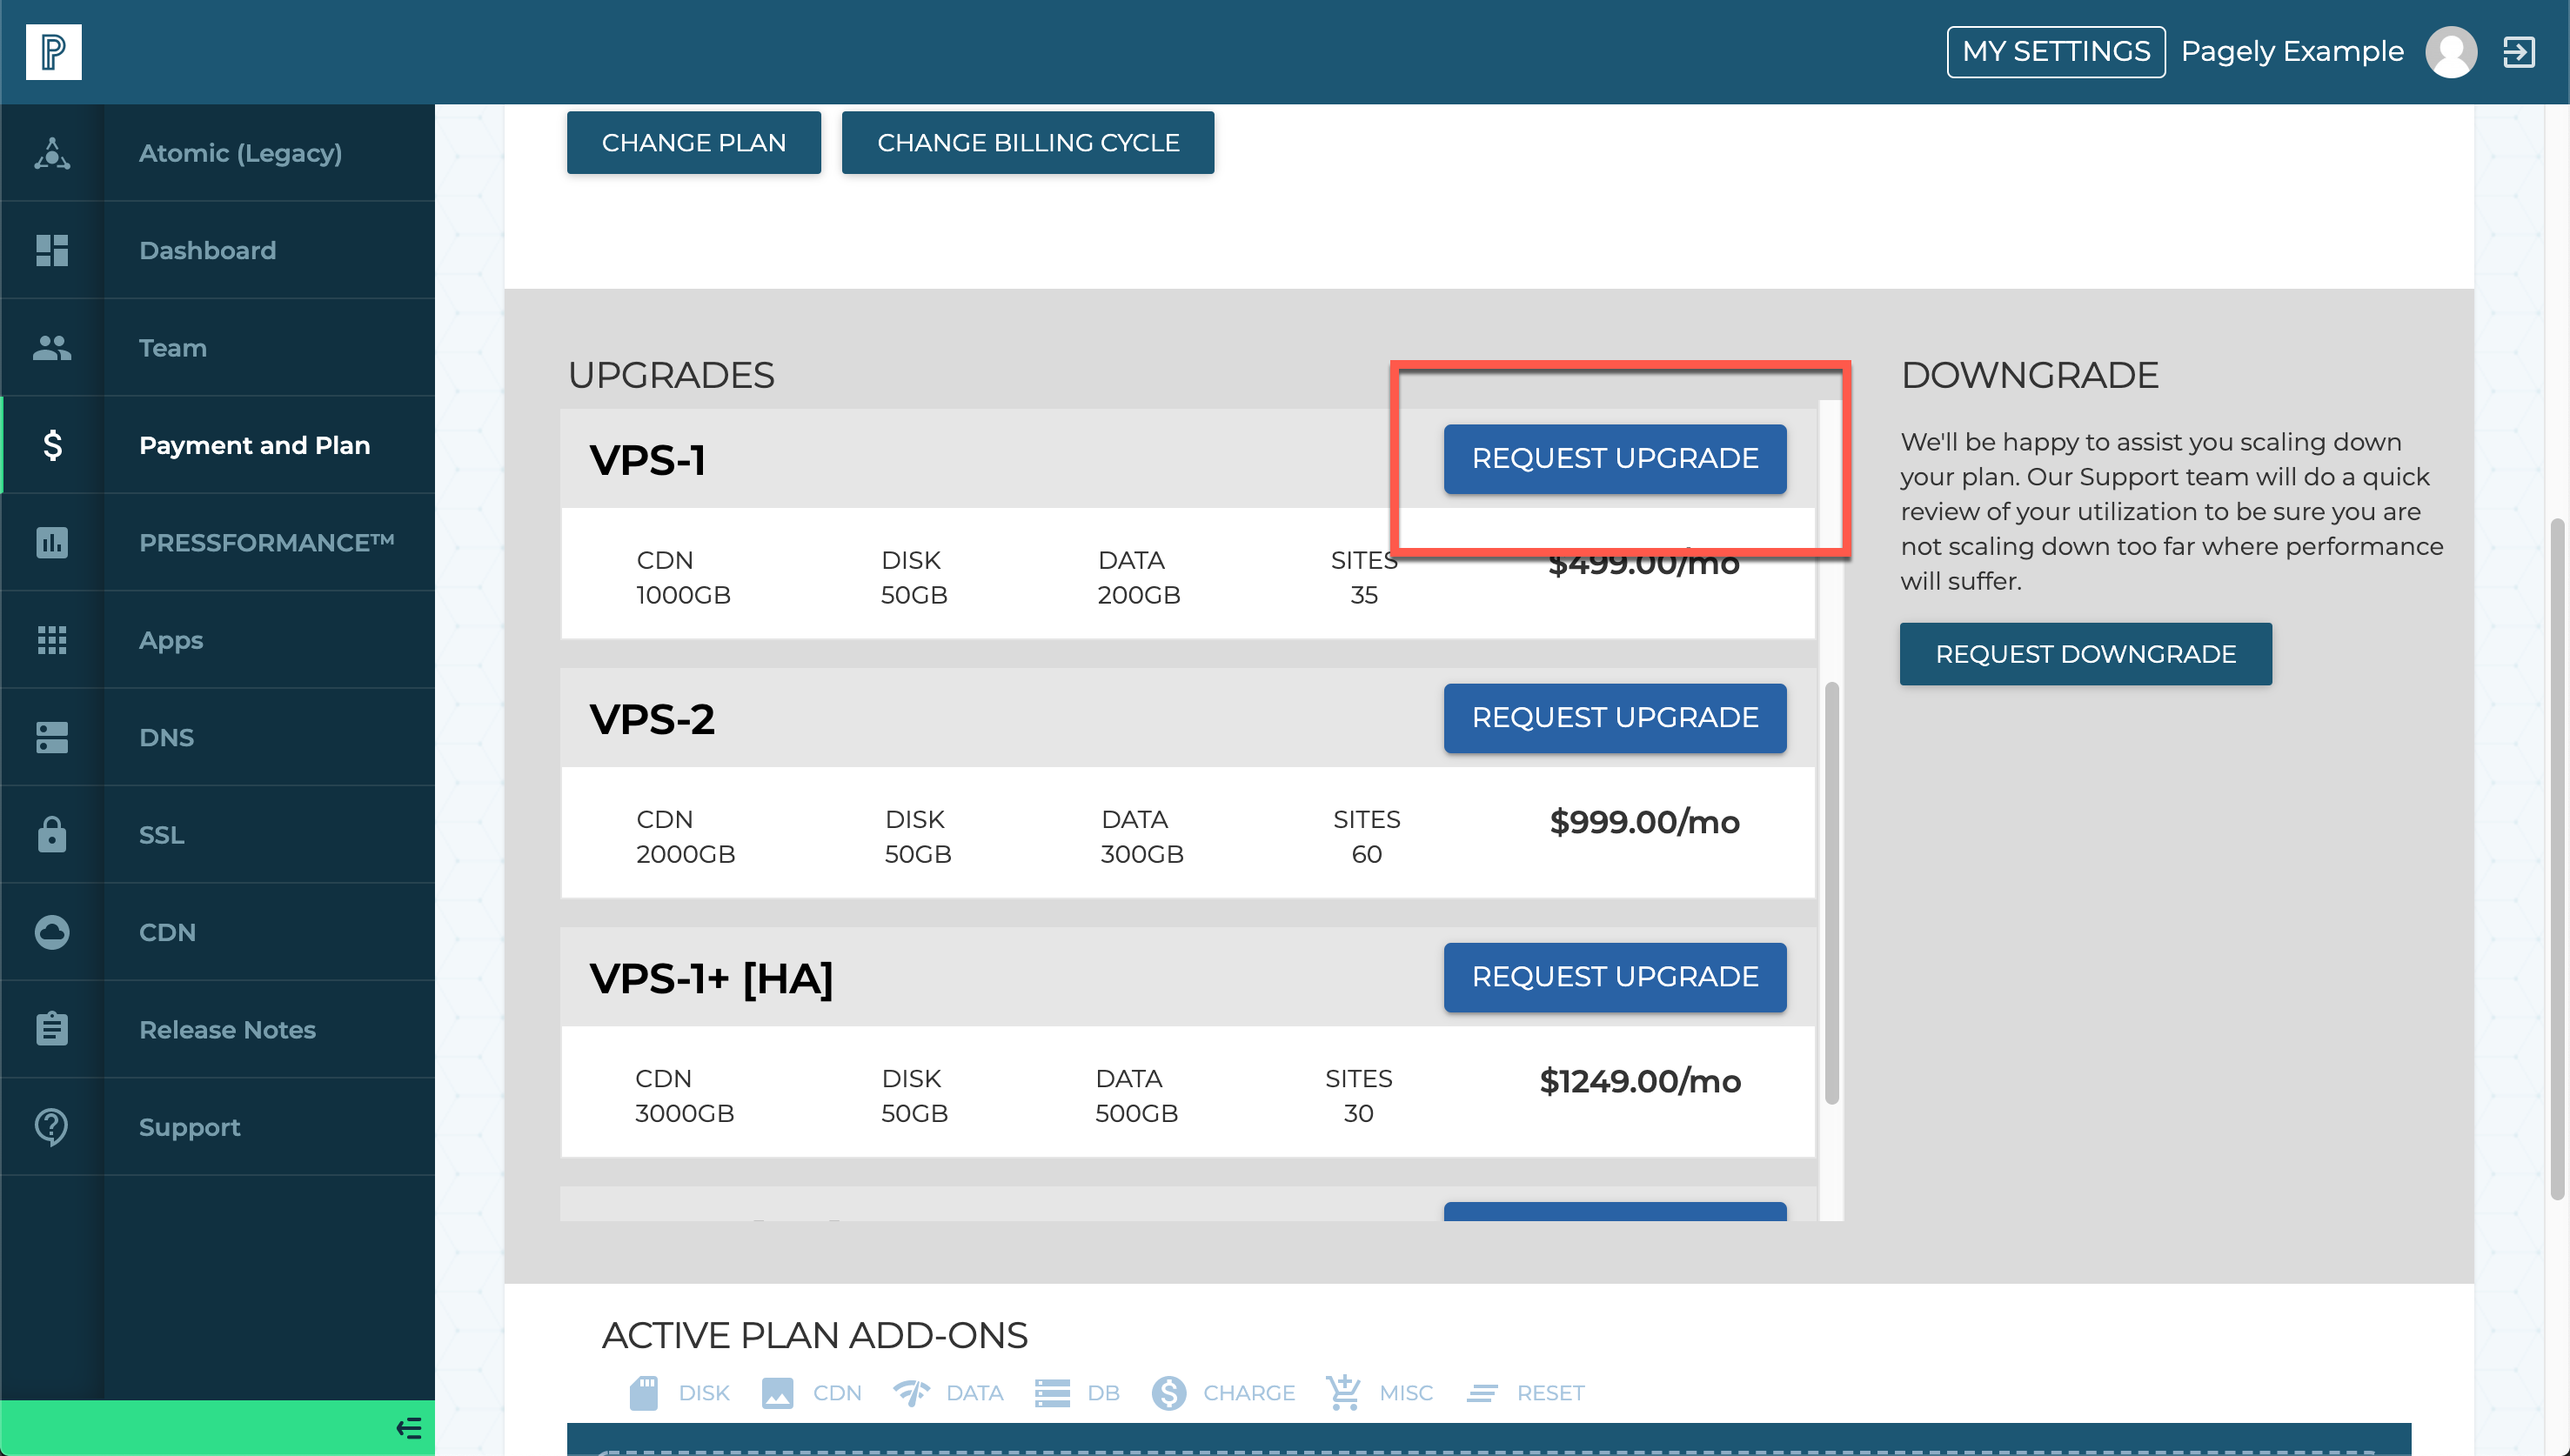The width and height of the screenshot is (2570, 1456).
Task: Click the Atomic (Legacy) icon
Action: click(52, 153)
